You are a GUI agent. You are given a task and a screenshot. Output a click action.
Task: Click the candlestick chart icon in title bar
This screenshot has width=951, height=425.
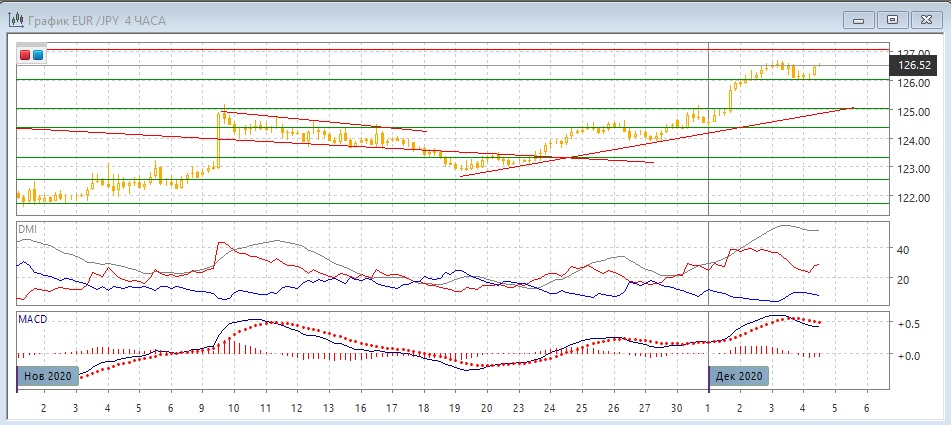(x=16, y=18)
